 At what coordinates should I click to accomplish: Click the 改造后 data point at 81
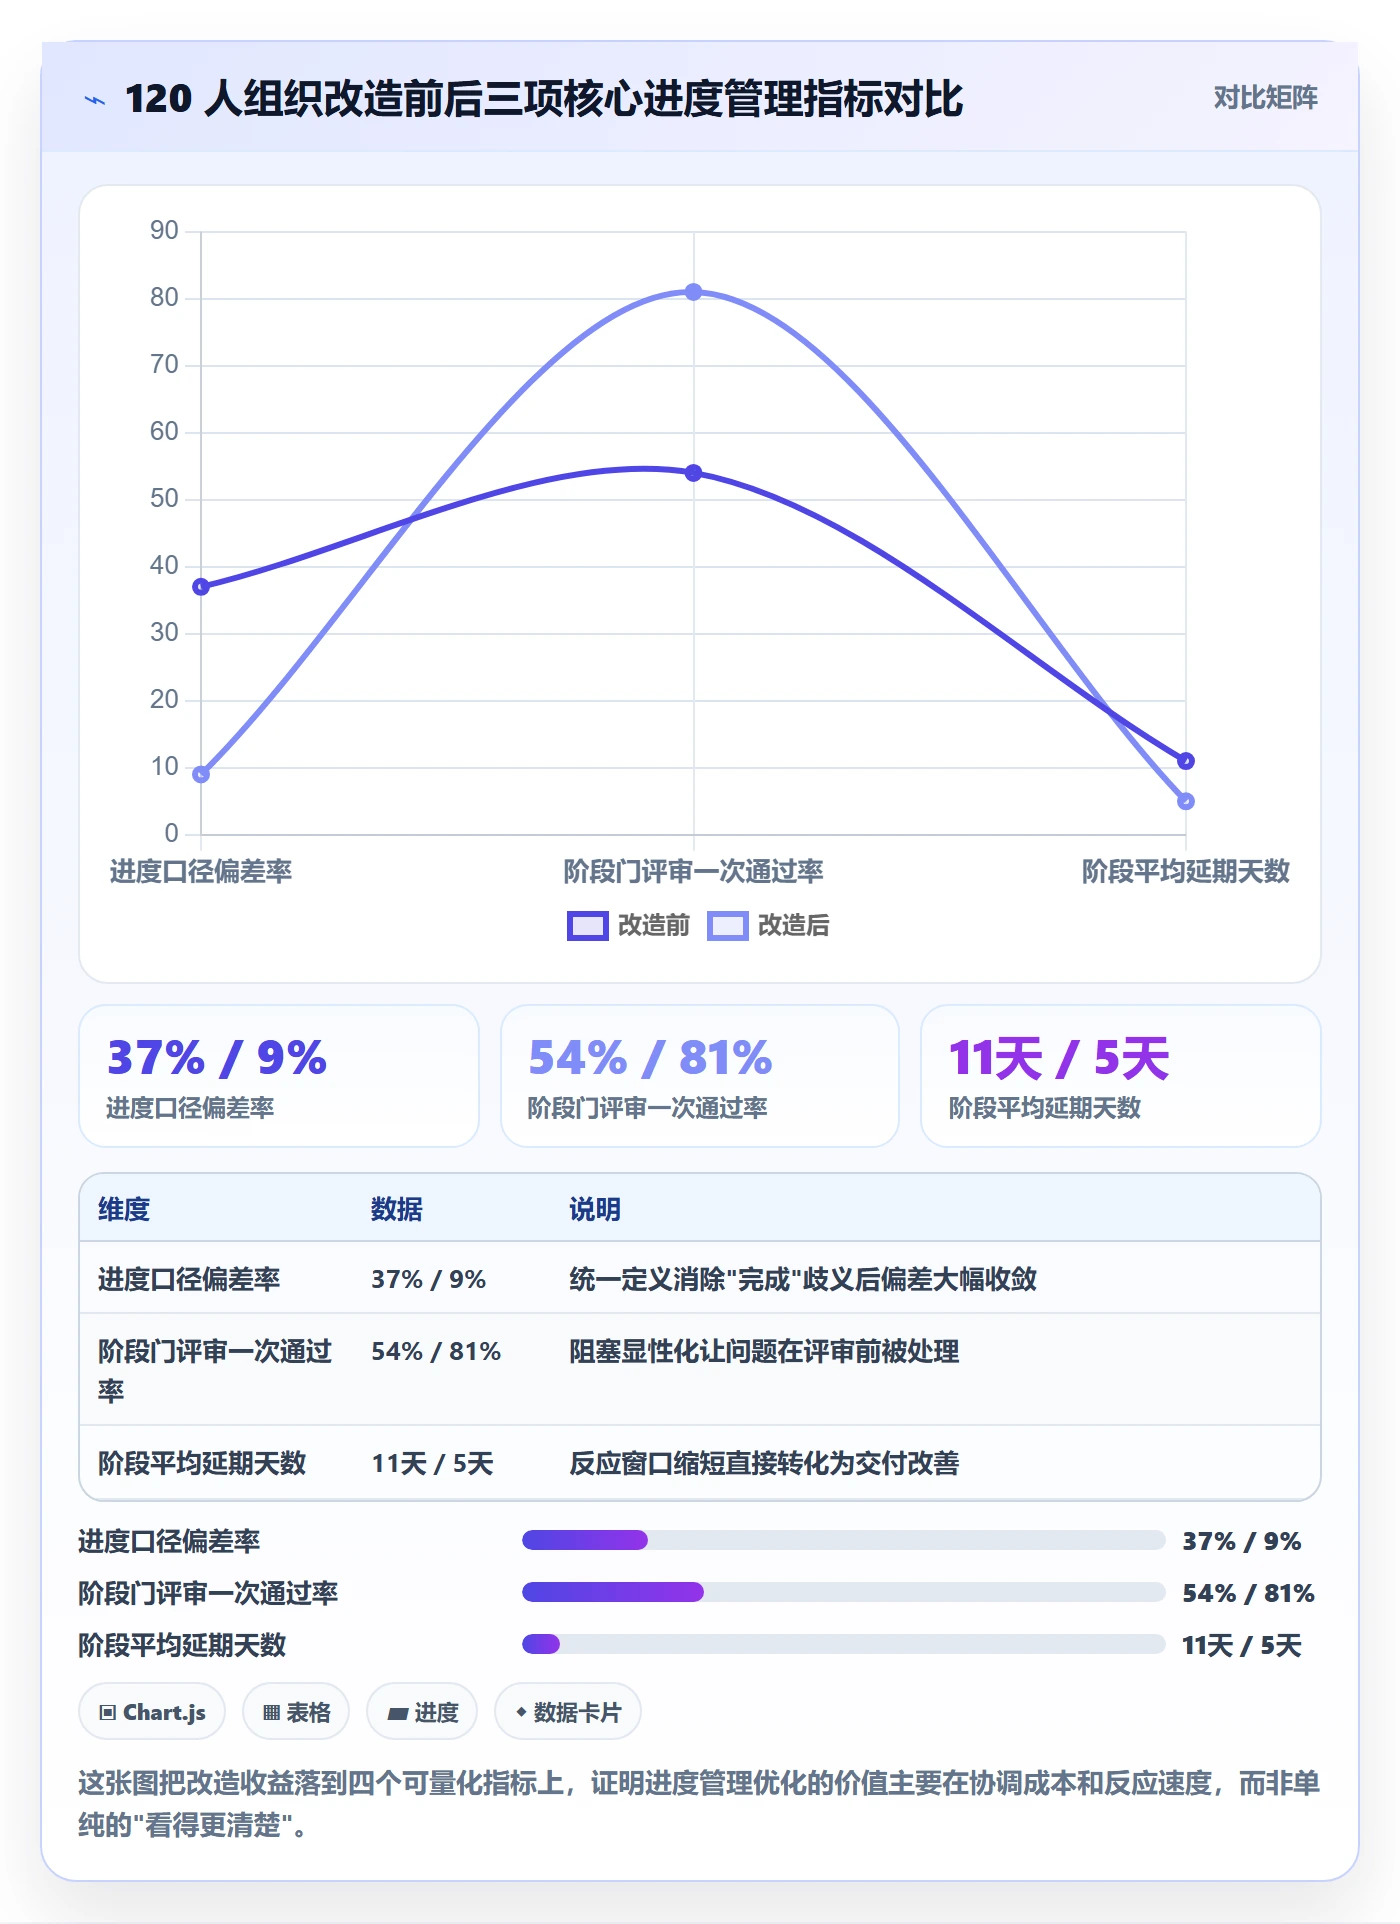click(693, 292)
